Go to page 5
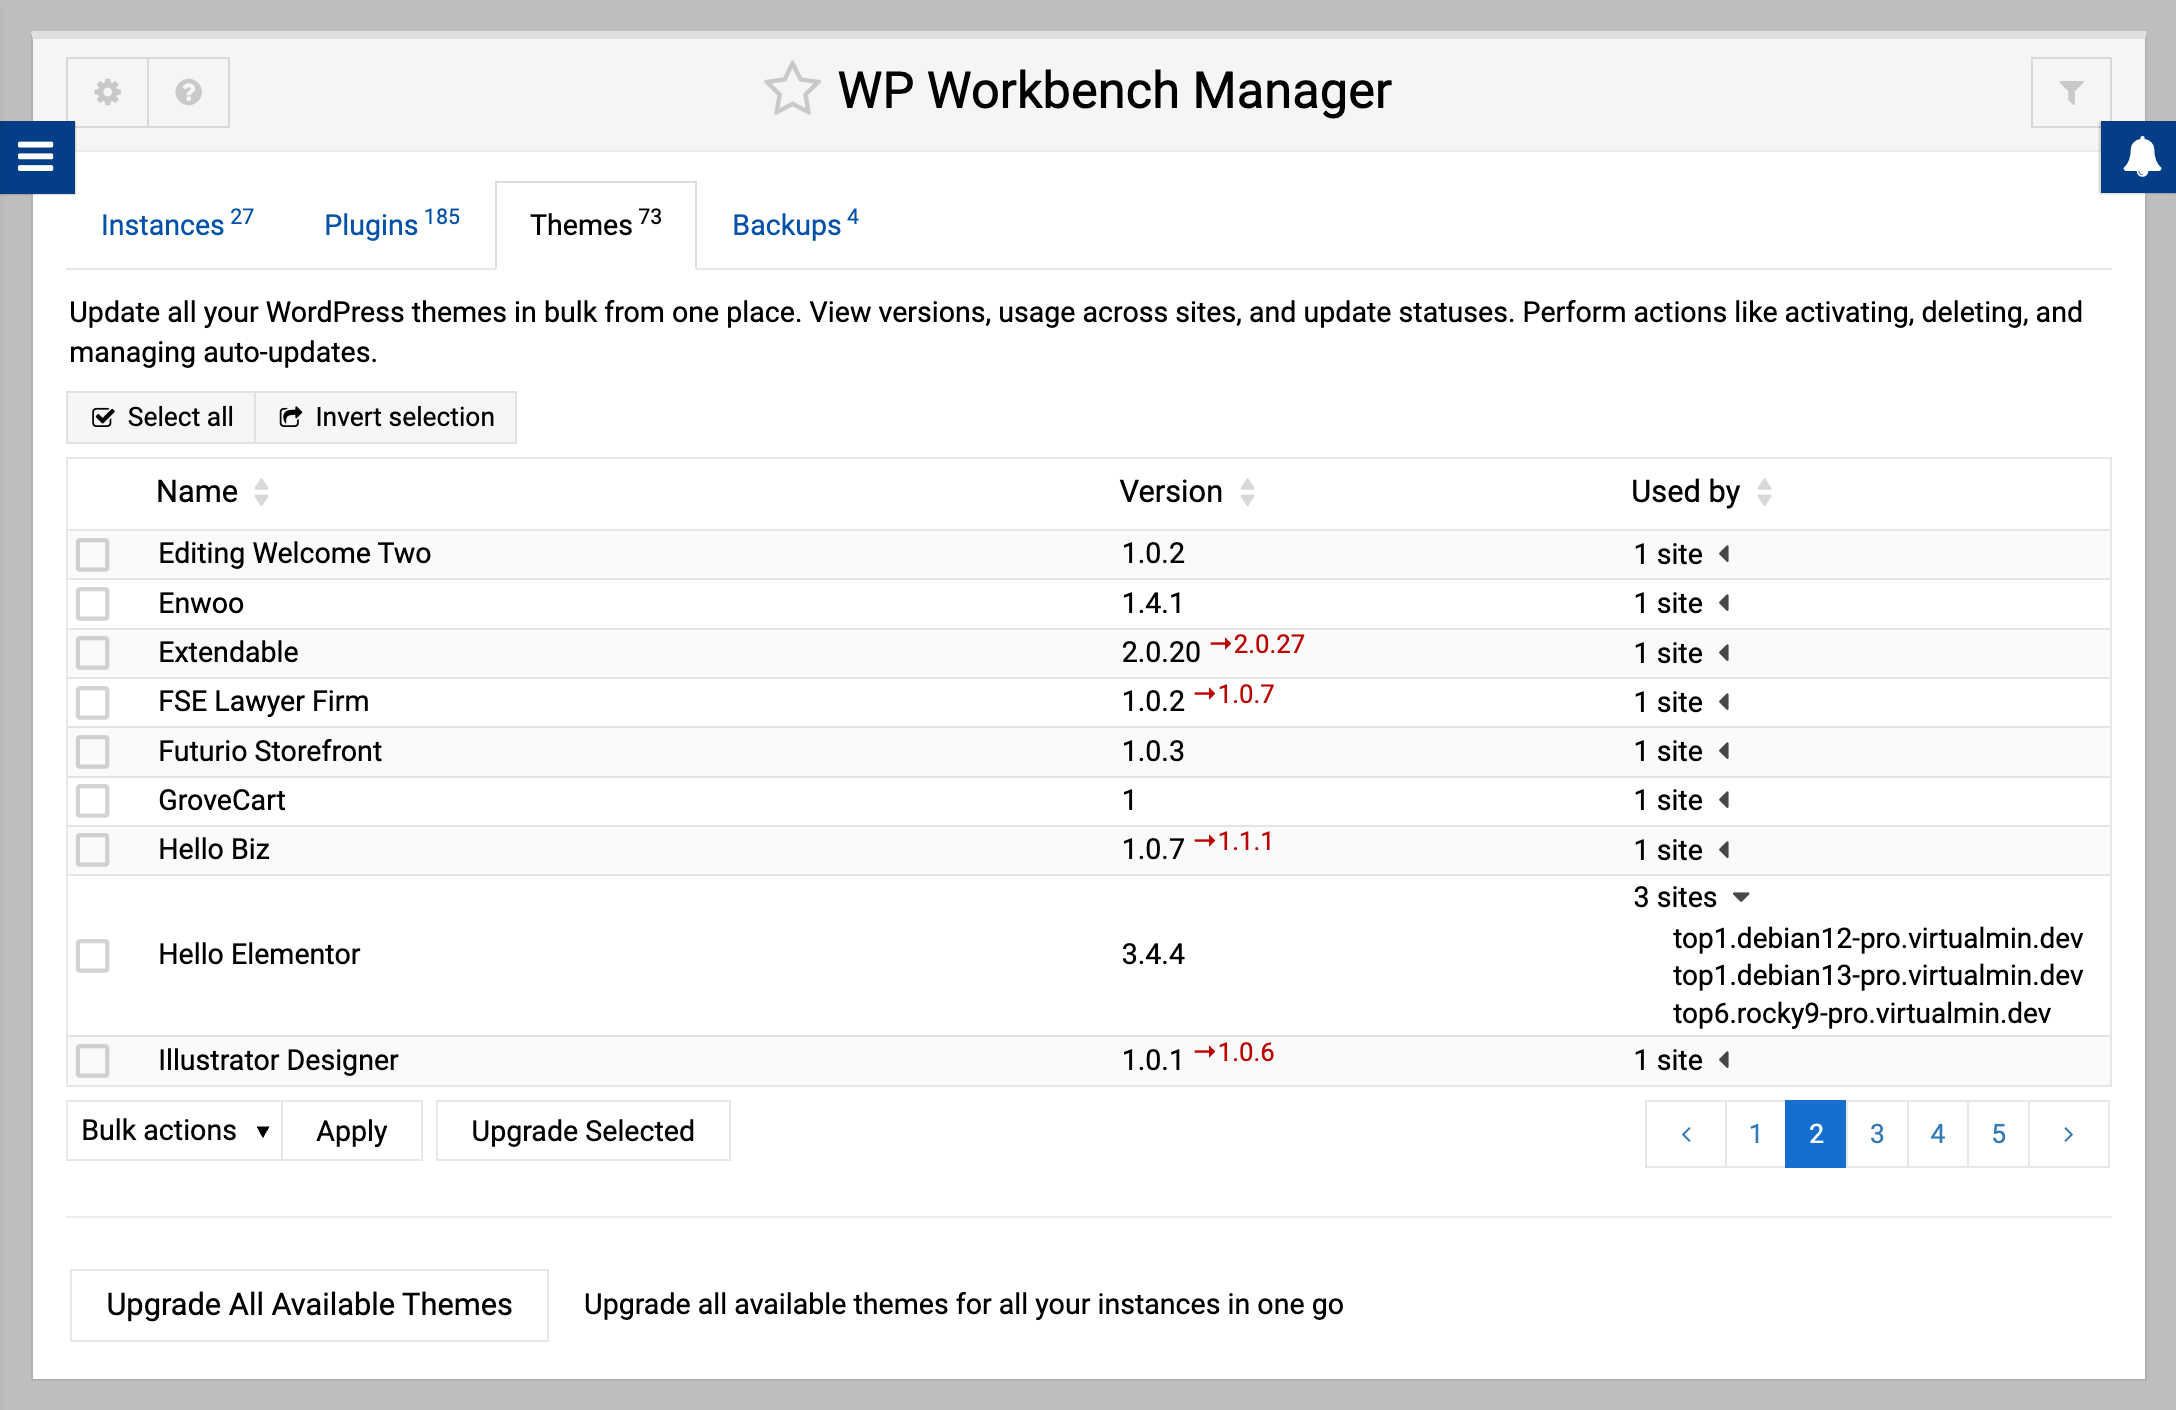This screenshot has height=1410, width=2176. 1999,1134
